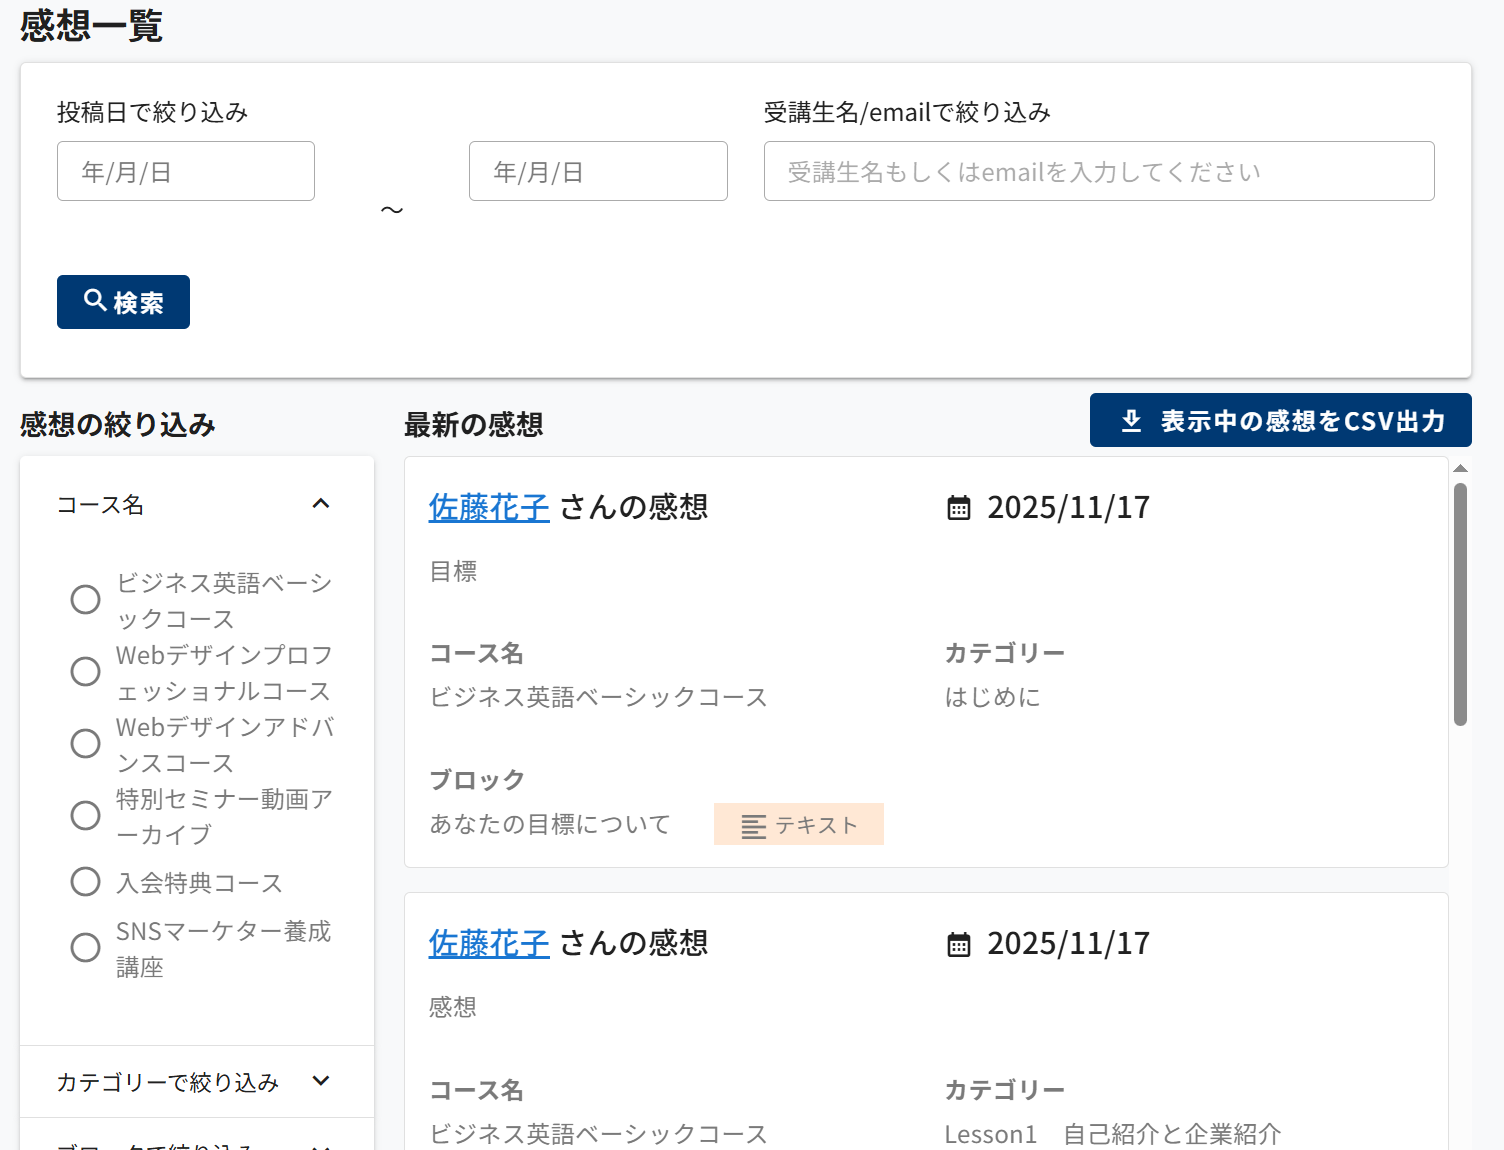
Task: Expand the bottom ブロック filter chevron
Action: [x=321, y=1145]
